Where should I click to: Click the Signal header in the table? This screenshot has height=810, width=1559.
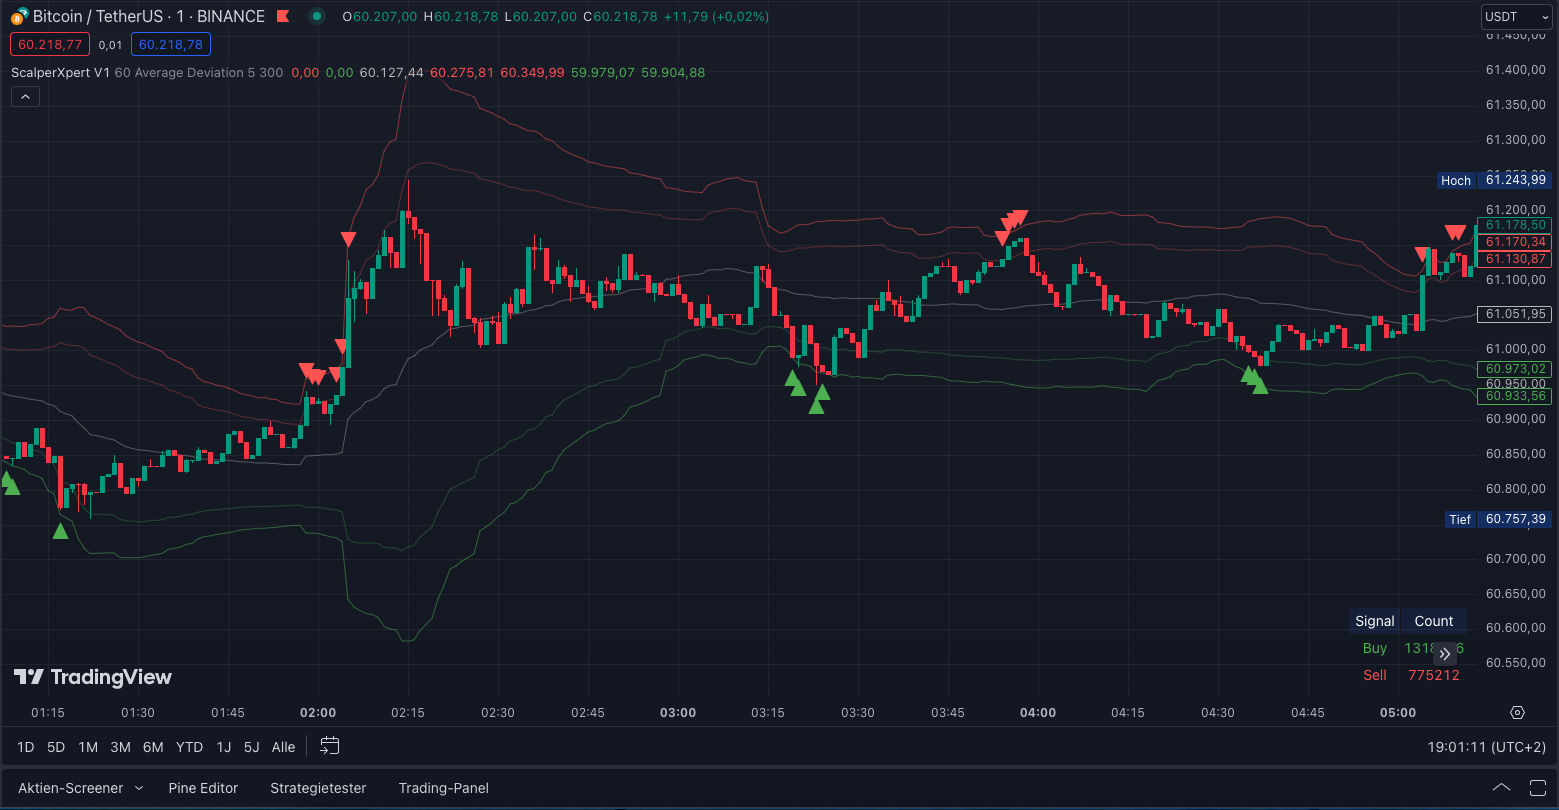coord(1375,621)
